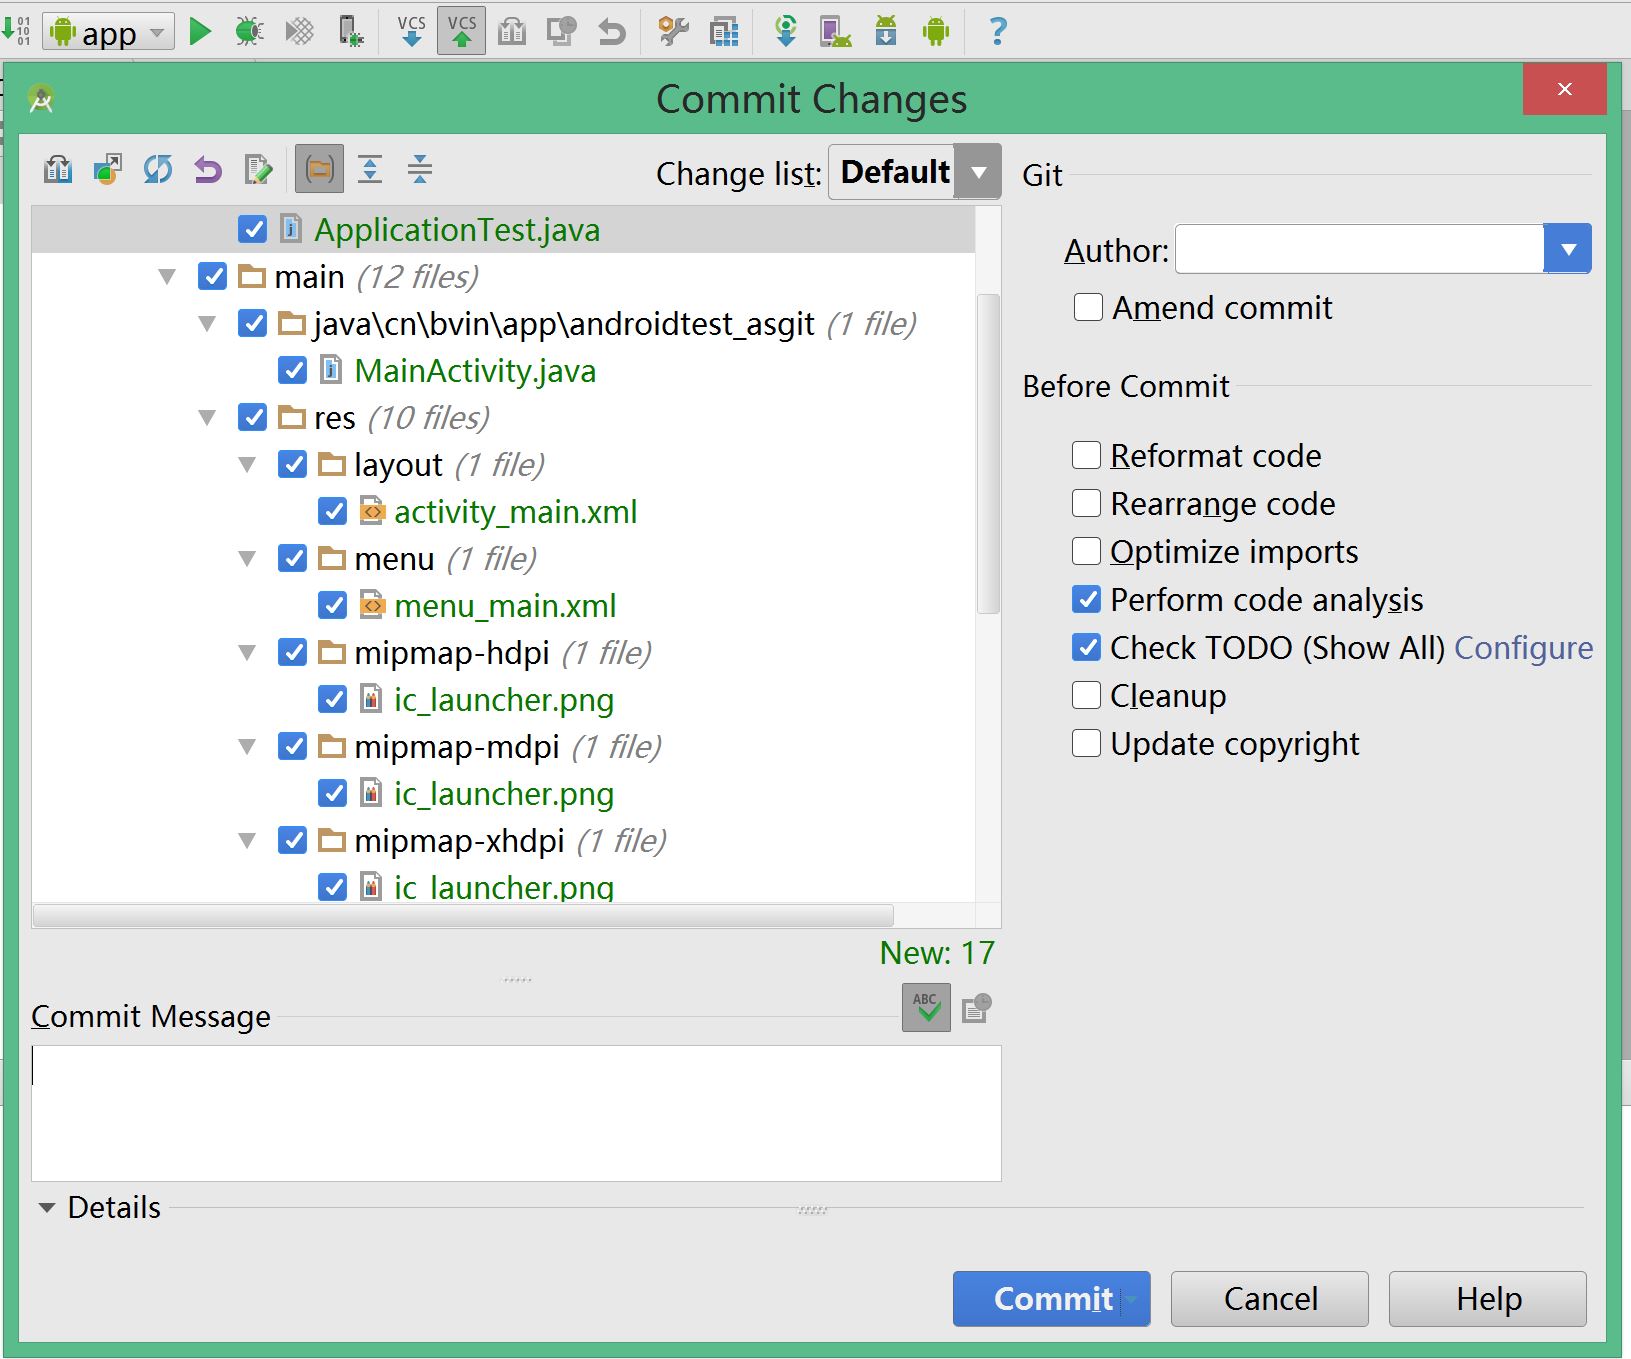Tick the Optimize imports option
The width and height of the screenshot is (1631, 1359).
click(1086, 552)
